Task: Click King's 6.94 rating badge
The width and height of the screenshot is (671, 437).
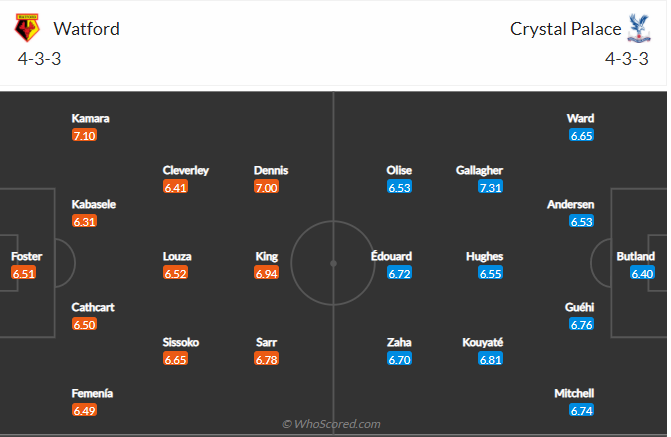Action: (266, 273)
